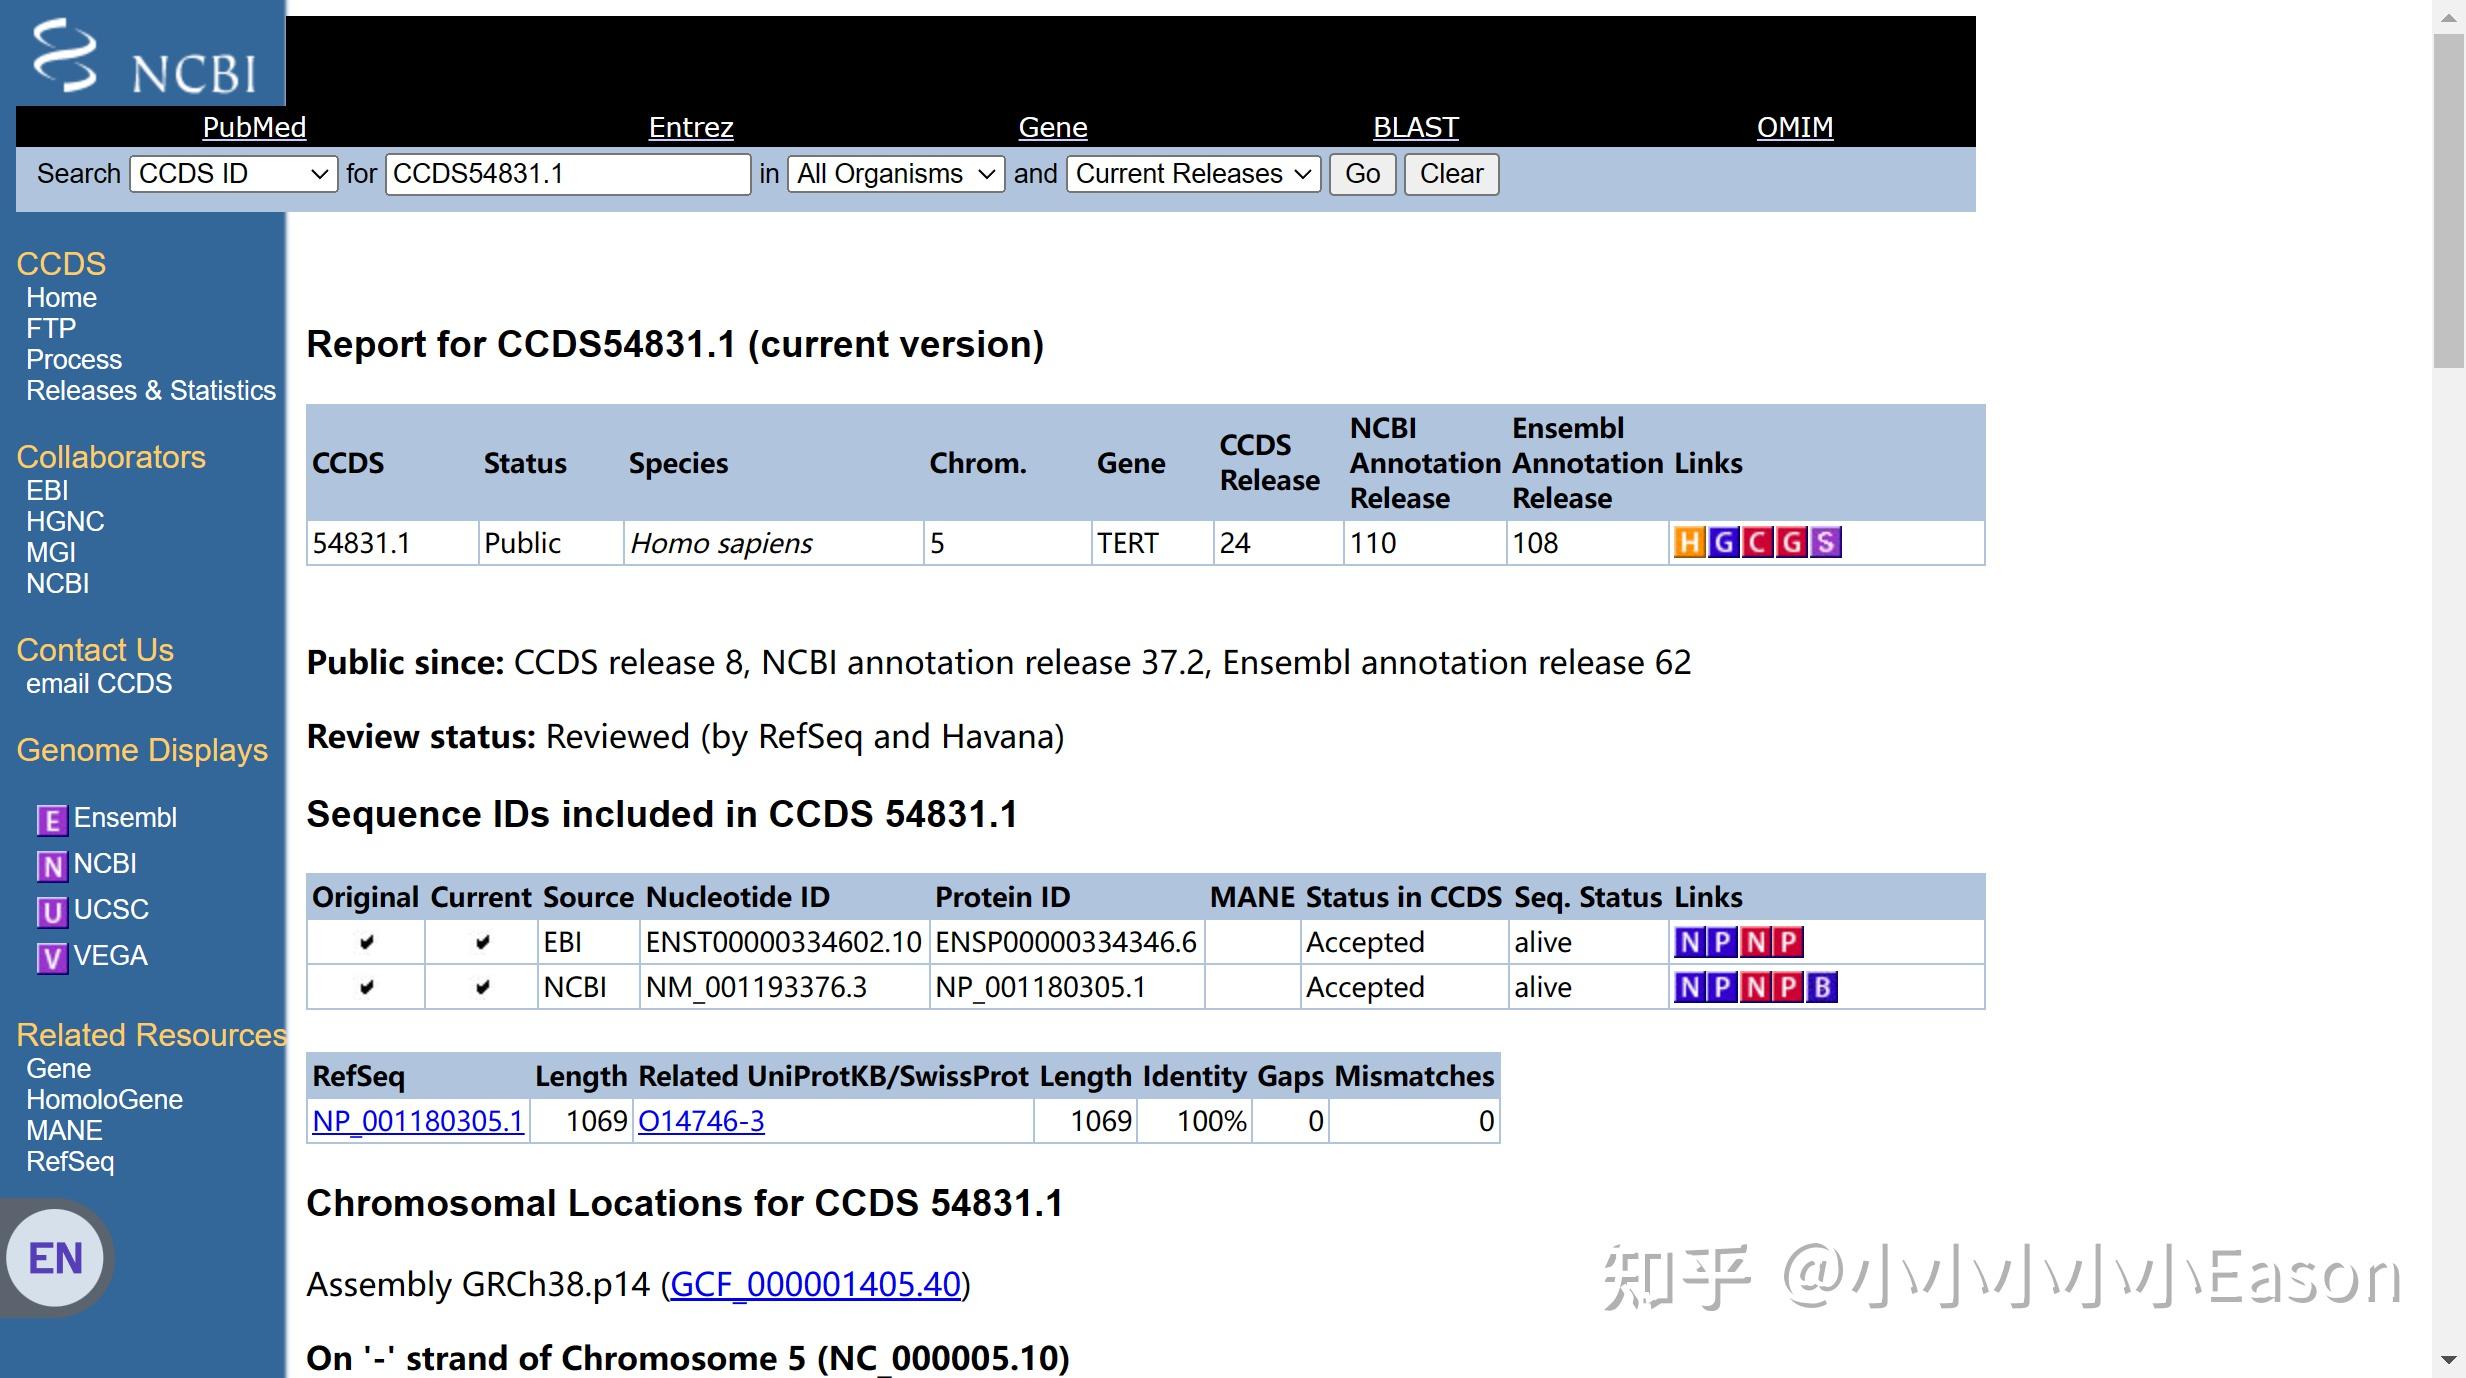
Task: Click the orange H link icon in TERT row
Action: pos(1690,542)
